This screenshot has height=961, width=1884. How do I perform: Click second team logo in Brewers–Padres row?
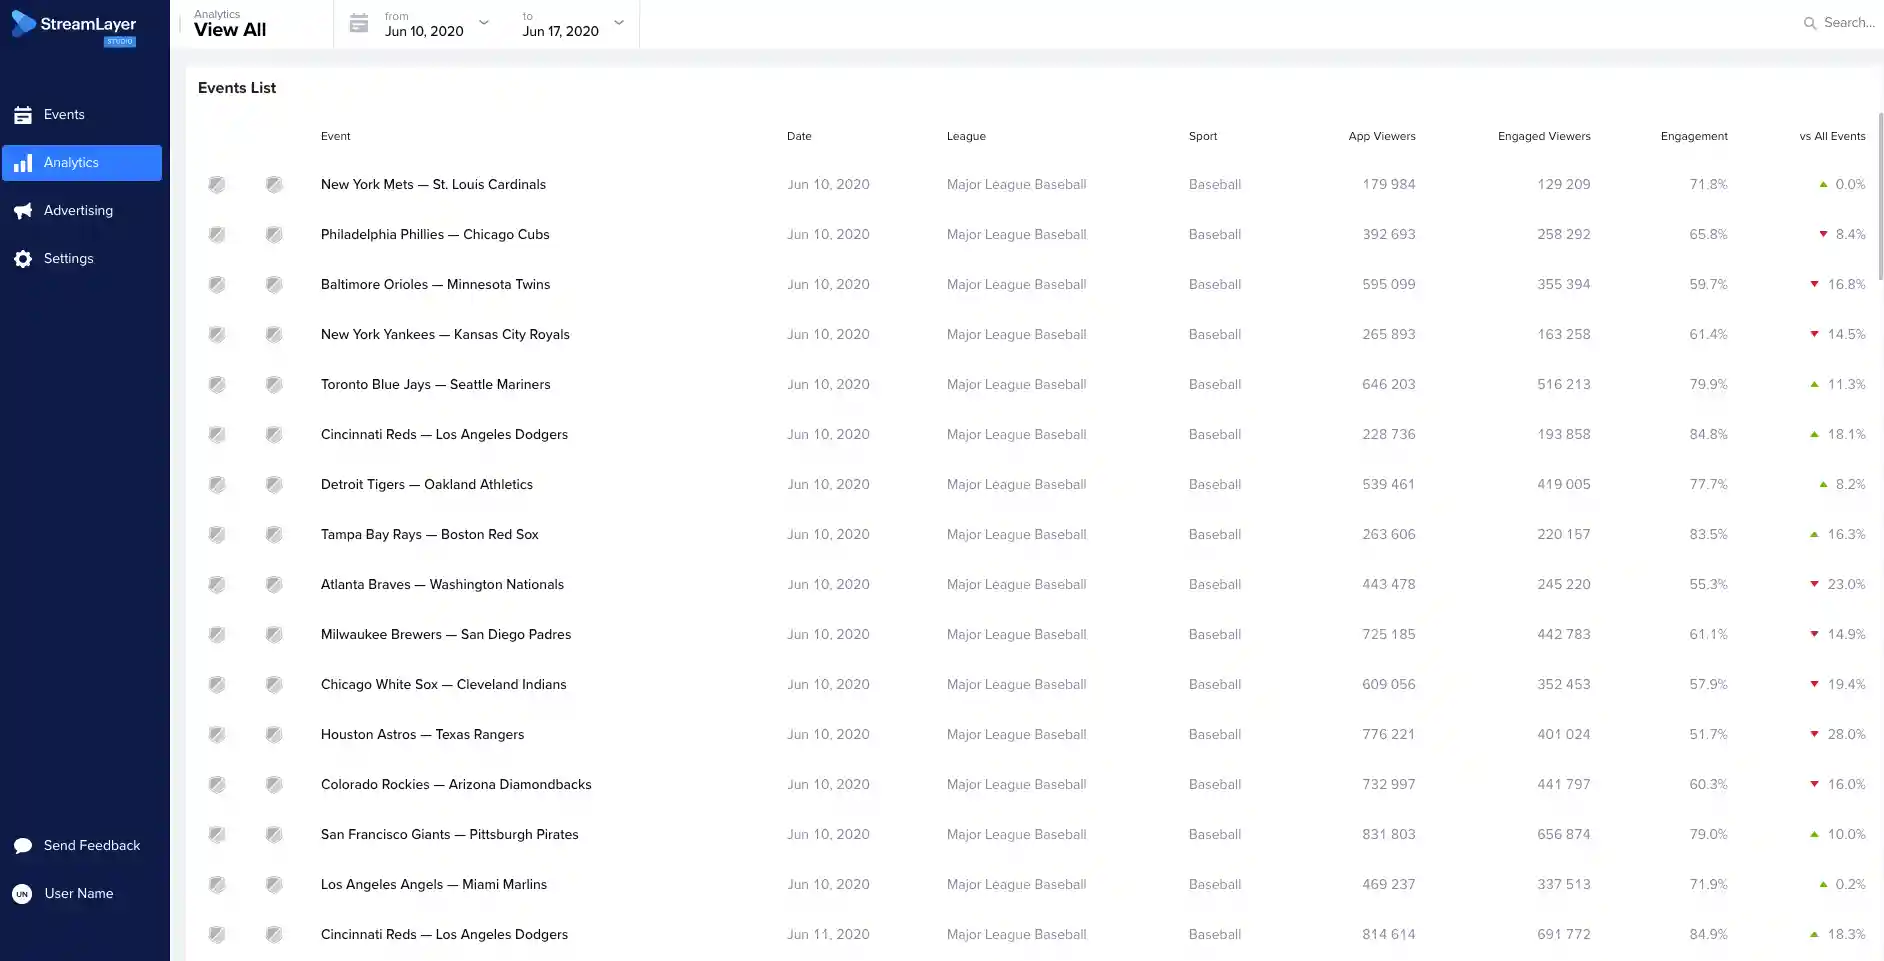(274, 635)
